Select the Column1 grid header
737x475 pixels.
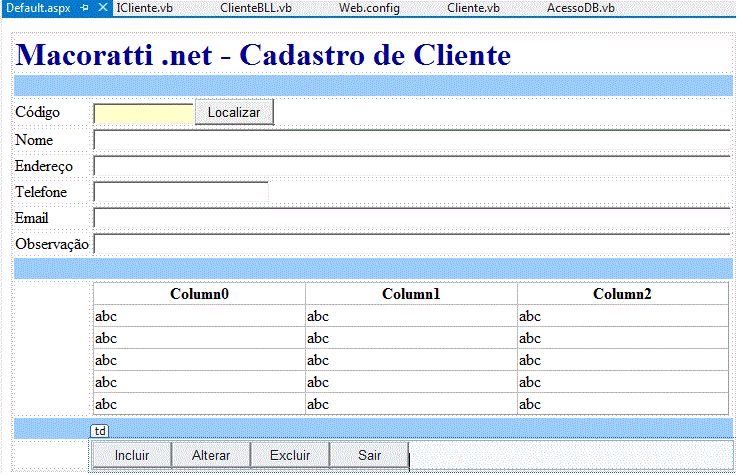pyautogui.click(x=411, y=294)
